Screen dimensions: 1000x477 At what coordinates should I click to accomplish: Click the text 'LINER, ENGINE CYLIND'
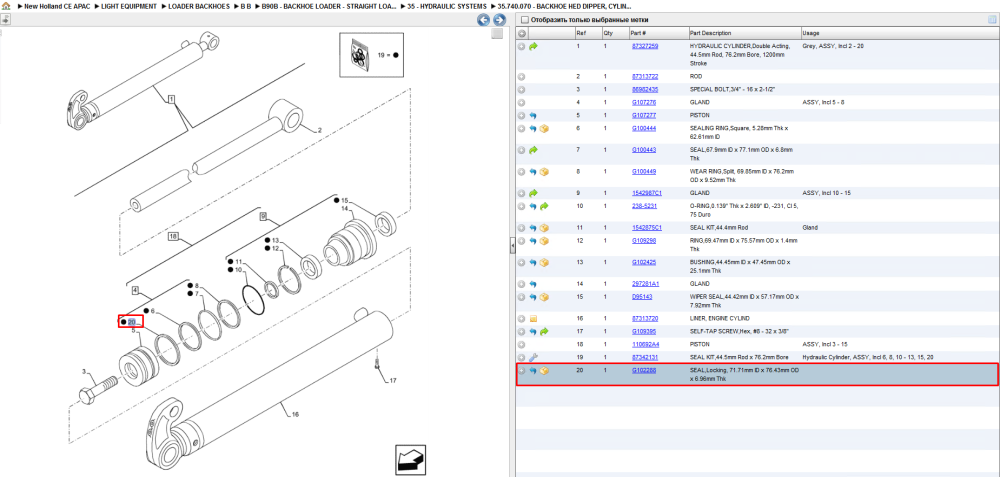[x=721, y=318]
